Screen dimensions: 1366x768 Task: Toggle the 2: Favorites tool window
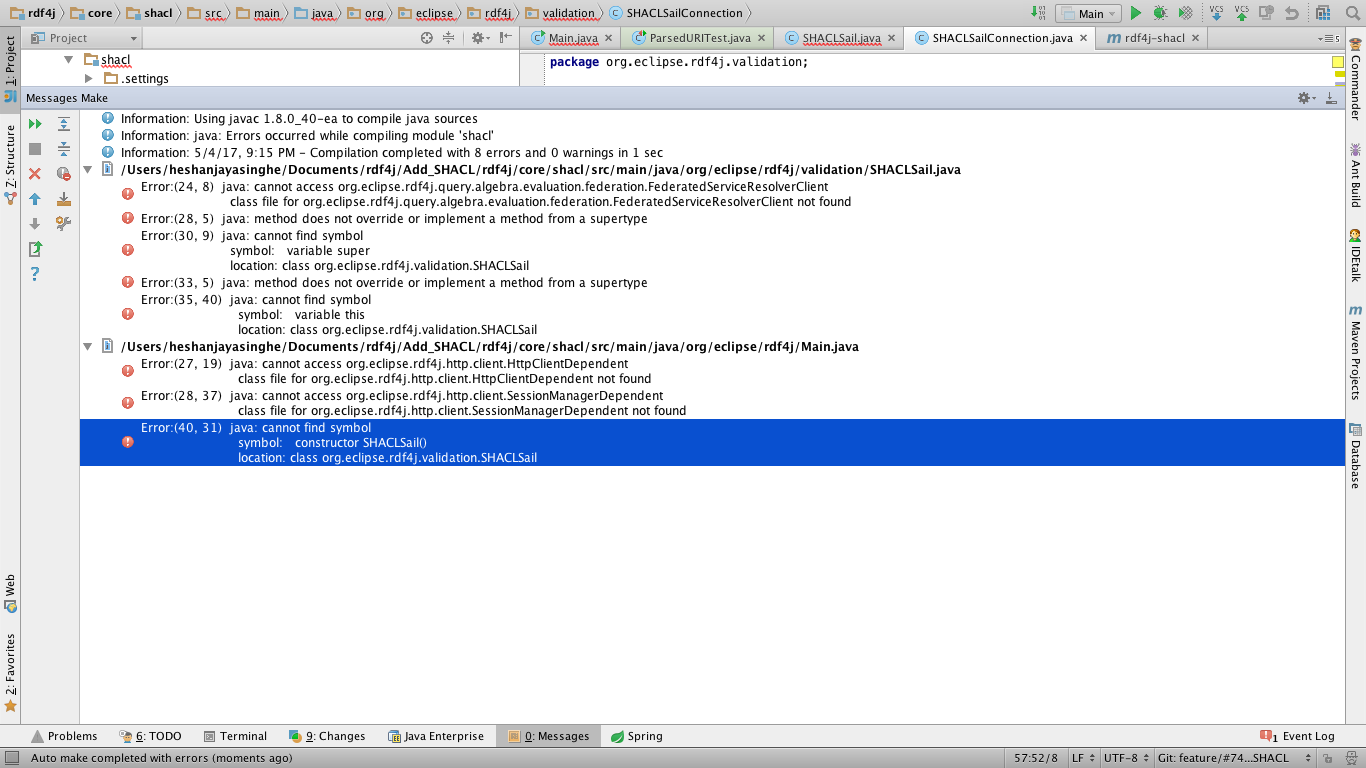coord(10,671)
